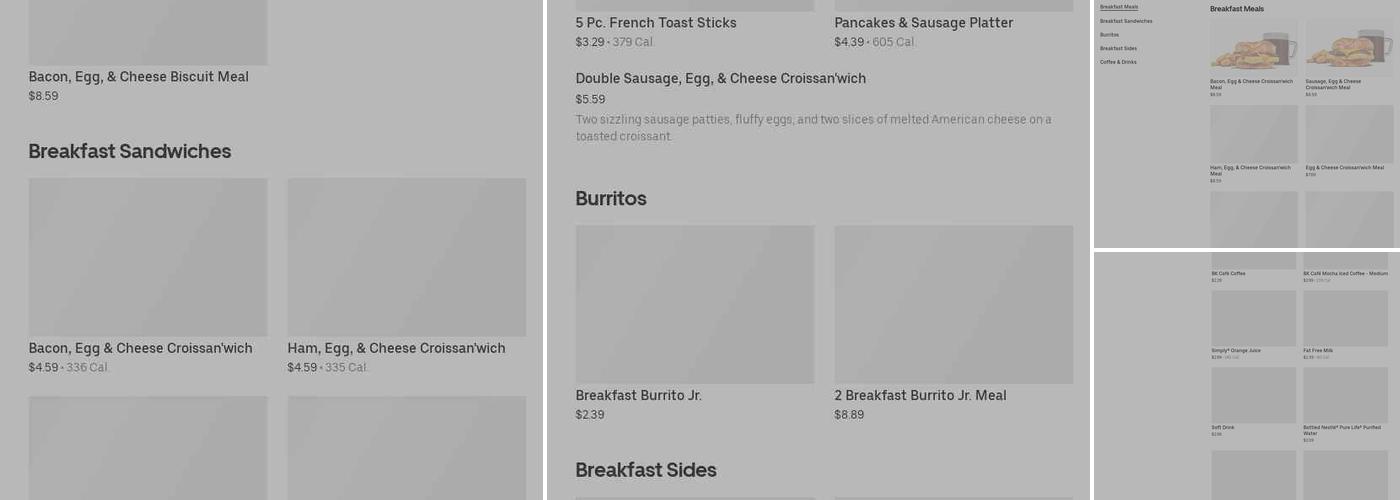Click the Bacon, Egg & Cheese Croissan'wich Meal photo
The width and height of the screenshot is (1400, 500).
(1253, 47)
